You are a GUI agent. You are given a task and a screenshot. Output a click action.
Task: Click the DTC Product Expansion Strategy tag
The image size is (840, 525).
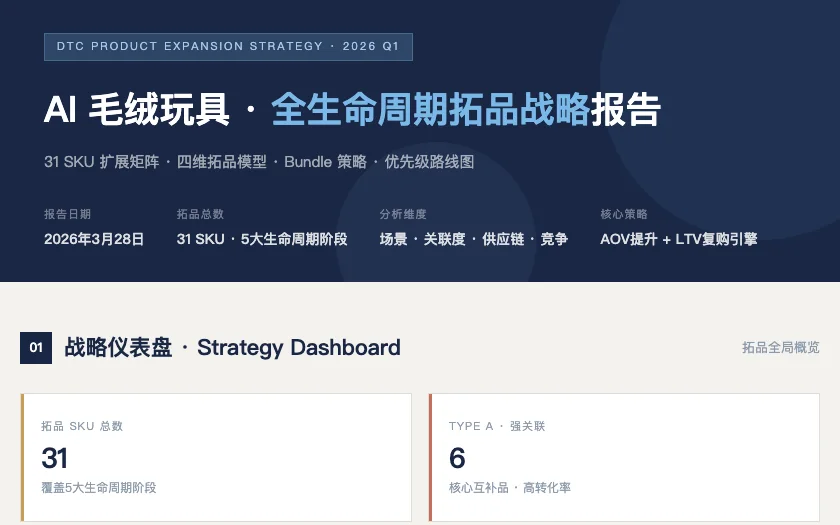[228, 47]
